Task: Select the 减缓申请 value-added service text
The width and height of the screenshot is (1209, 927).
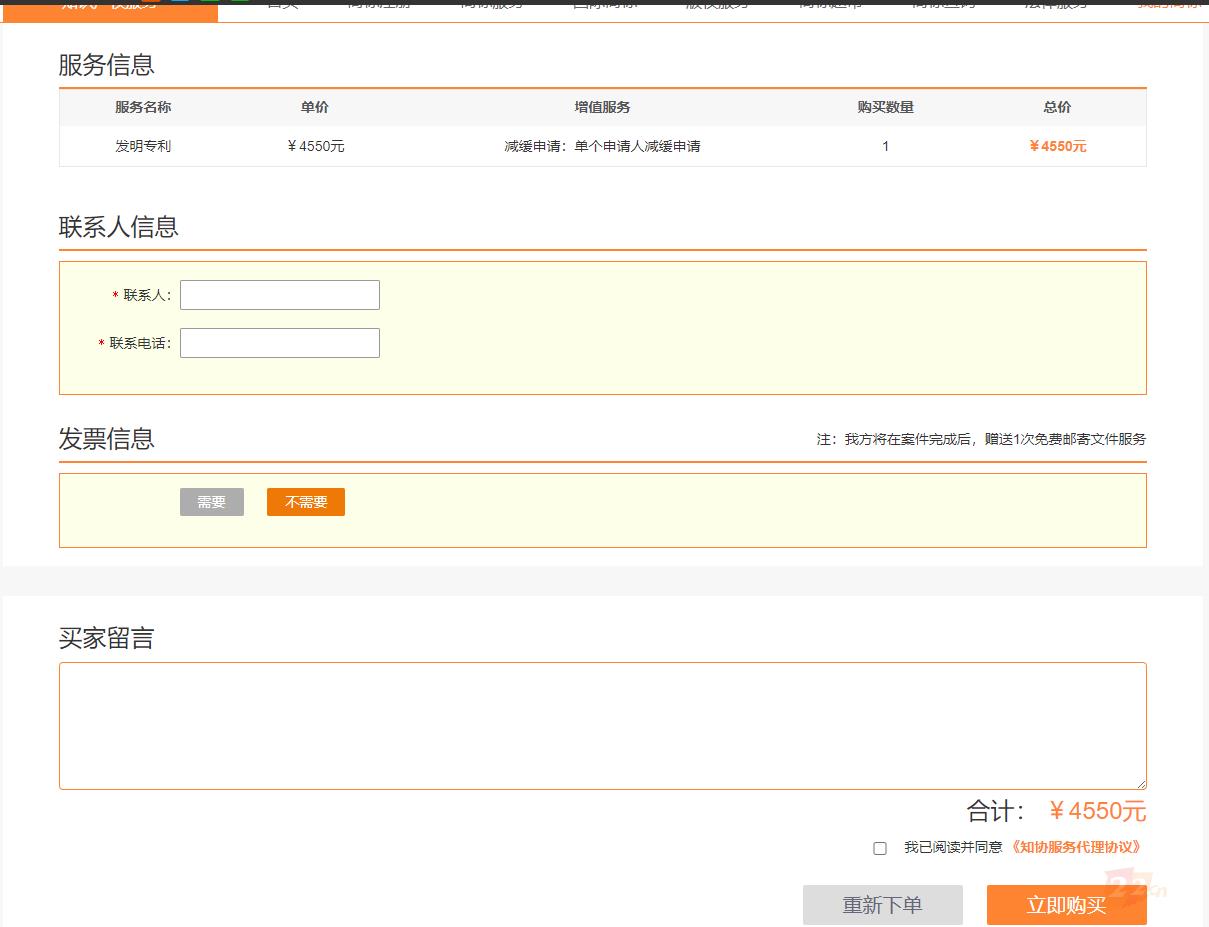Action: tap(602, 146)
